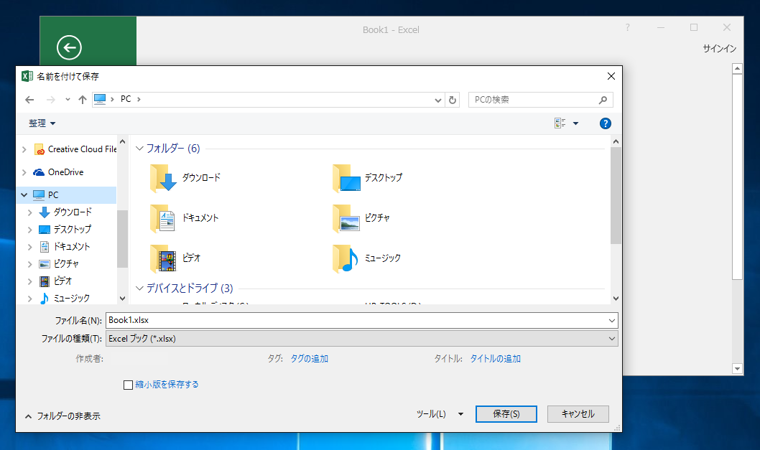Screen dimensions: 760x450
Task: Enable 縮小版を保存する checkbox
Action: pos(128,385)
